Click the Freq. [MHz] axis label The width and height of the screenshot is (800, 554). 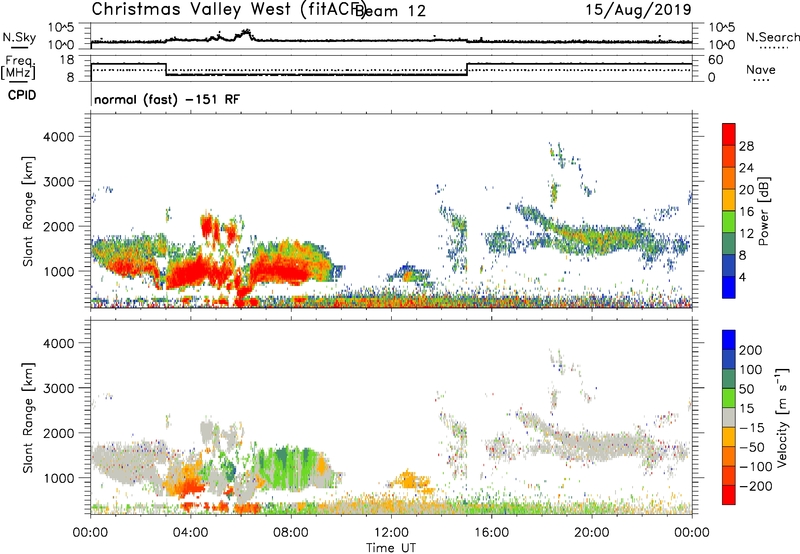coord(18,68)
